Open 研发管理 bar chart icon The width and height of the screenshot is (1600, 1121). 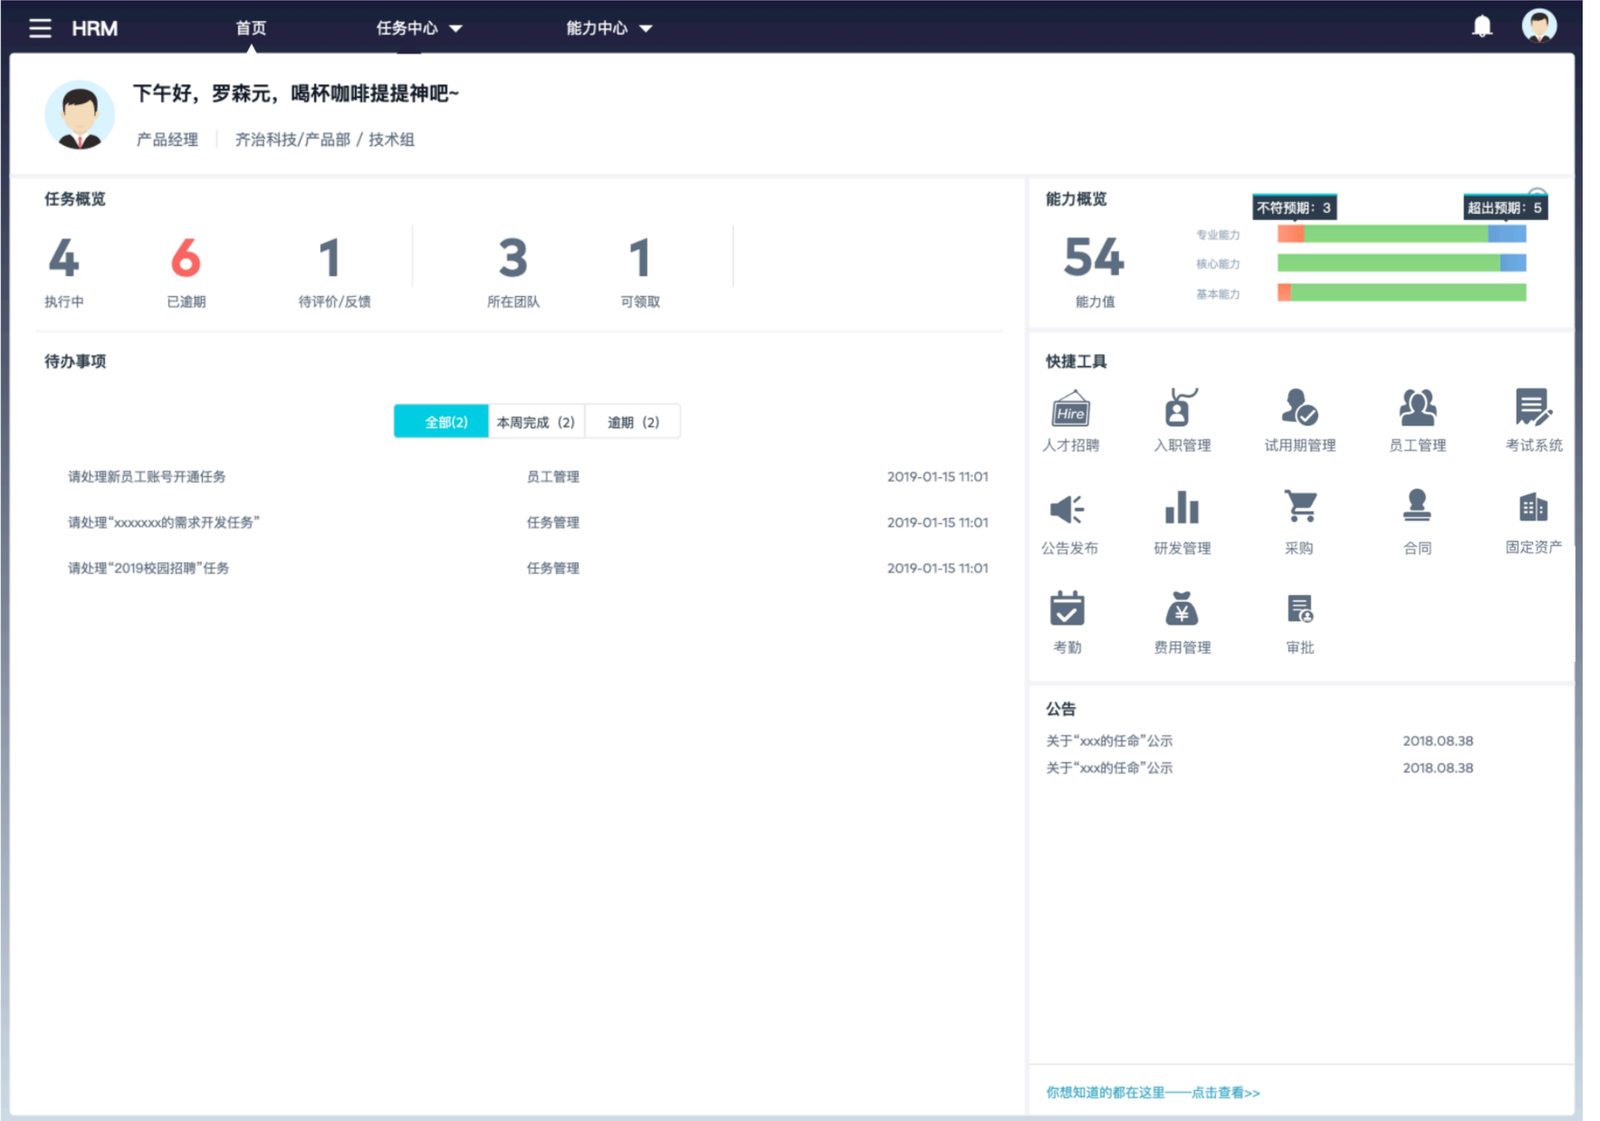(x=1181, y=507)
